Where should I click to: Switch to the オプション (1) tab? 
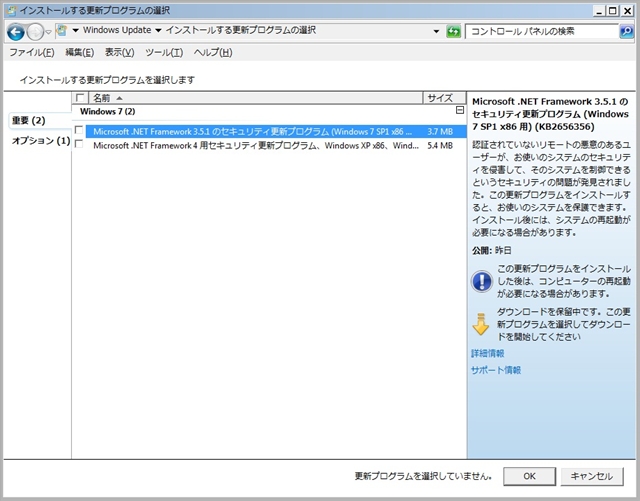pos(41,141)
